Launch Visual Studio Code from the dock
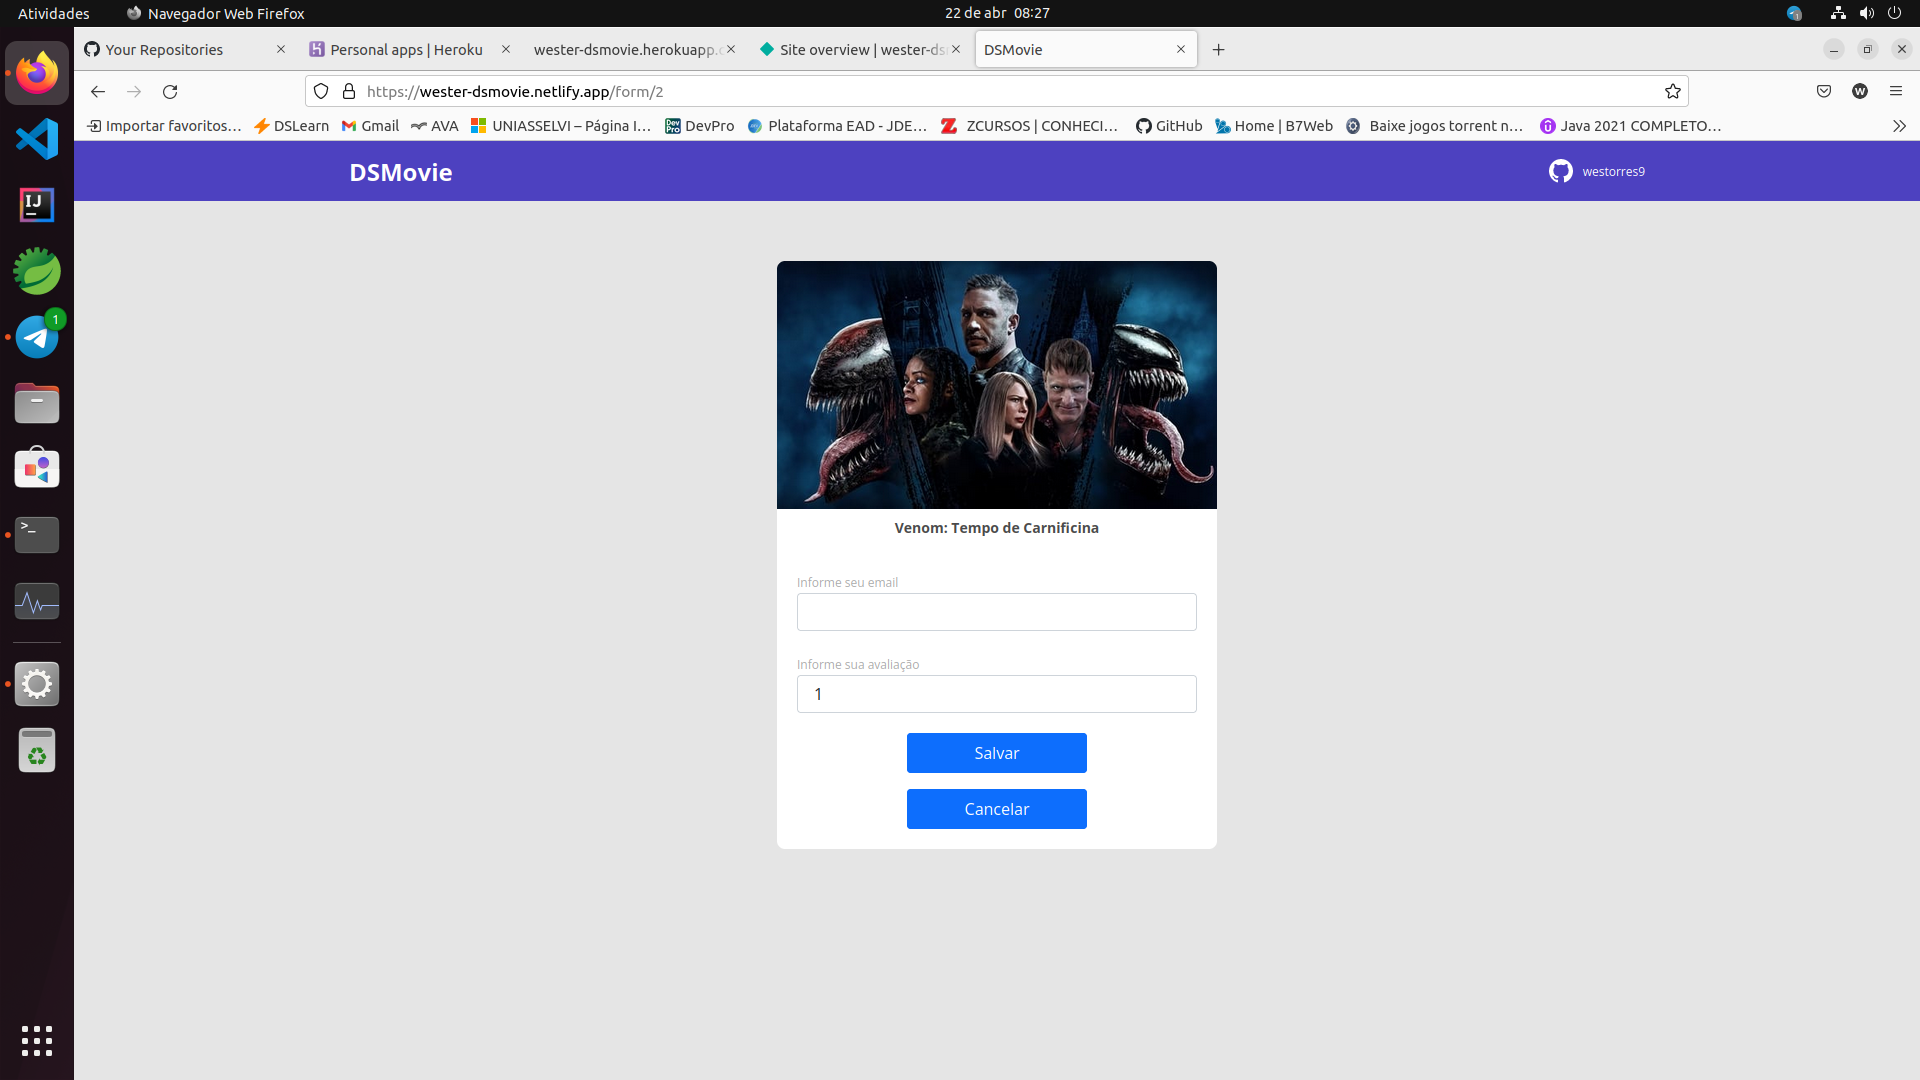This screenshot has height=1080, width=1920. pos(36,139)
